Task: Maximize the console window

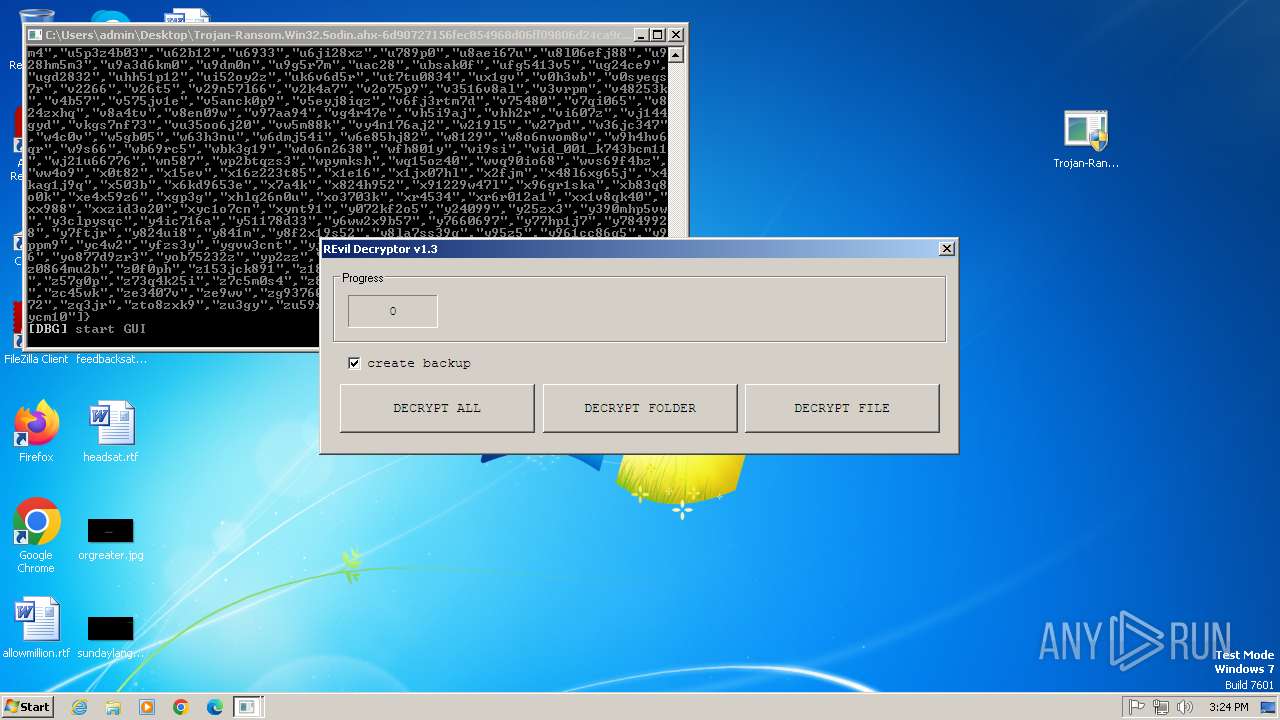Action: (658, 34)
